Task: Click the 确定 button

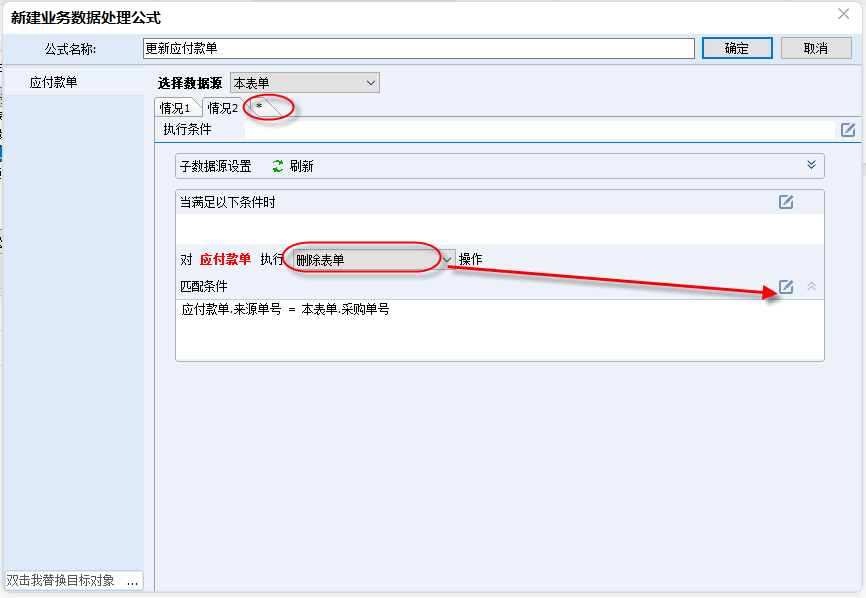Action: [737, 48]
